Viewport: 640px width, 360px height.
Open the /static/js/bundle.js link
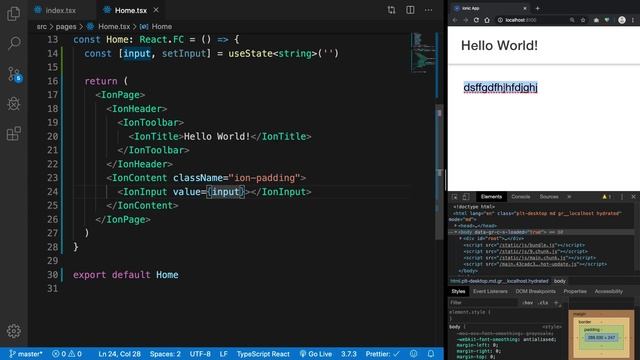[527, 245]
